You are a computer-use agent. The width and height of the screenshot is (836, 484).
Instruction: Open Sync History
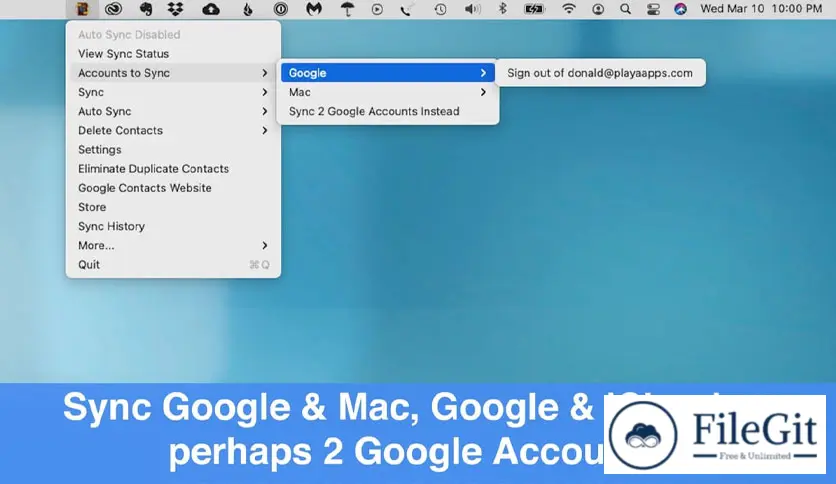point(173,227)
